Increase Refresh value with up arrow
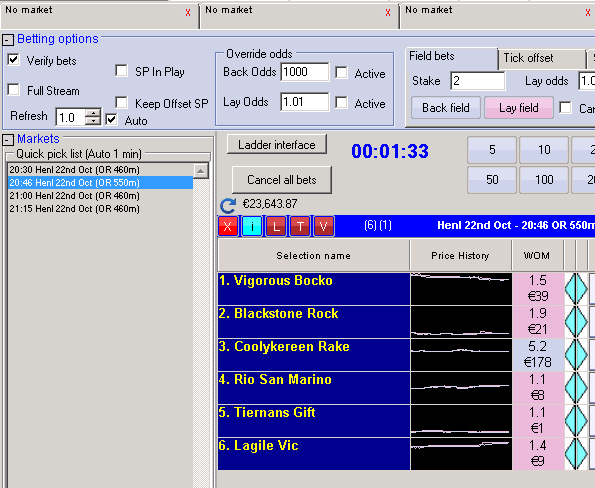This screenshot has height=488, width=595. click(93, 113)
